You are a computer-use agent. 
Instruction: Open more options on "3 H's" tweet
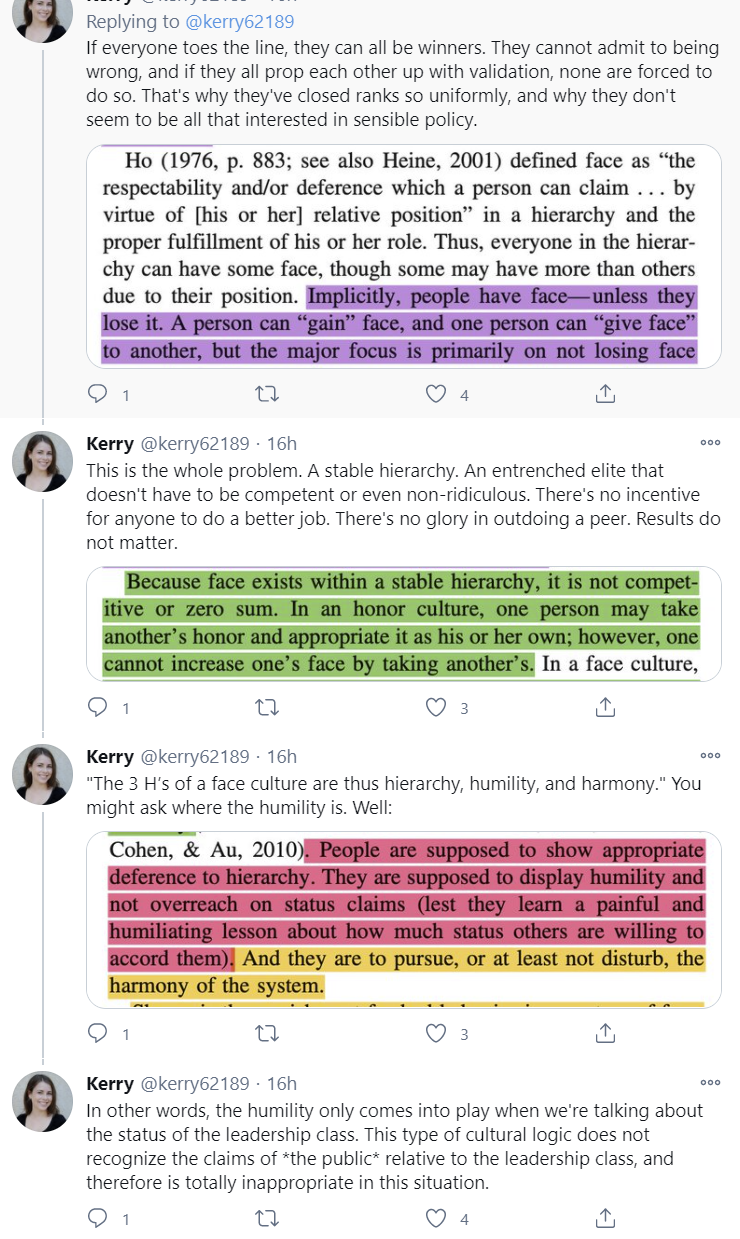710,756
